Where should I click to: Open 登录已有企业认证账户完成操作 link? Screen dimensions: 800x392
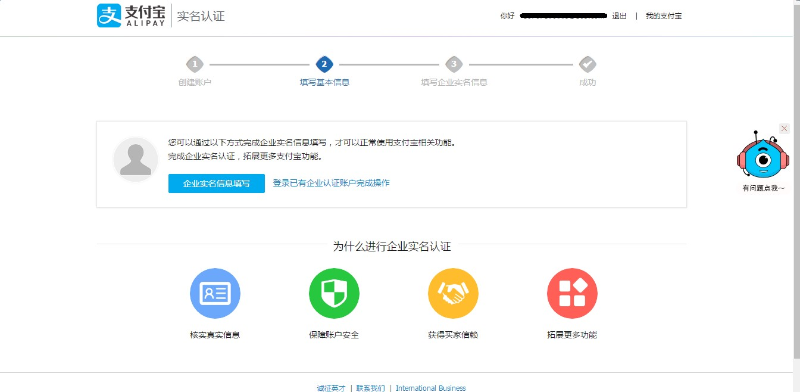tap(331, 183)
